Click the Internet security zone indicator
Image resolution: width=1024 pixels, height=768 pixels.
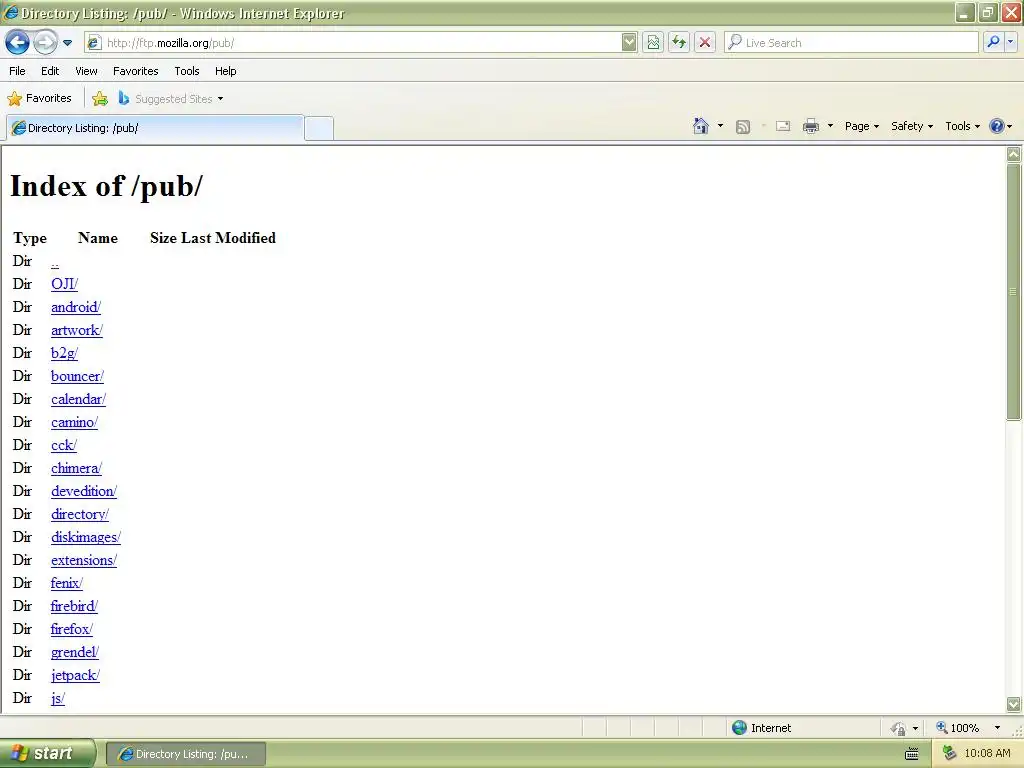[761, 728]
